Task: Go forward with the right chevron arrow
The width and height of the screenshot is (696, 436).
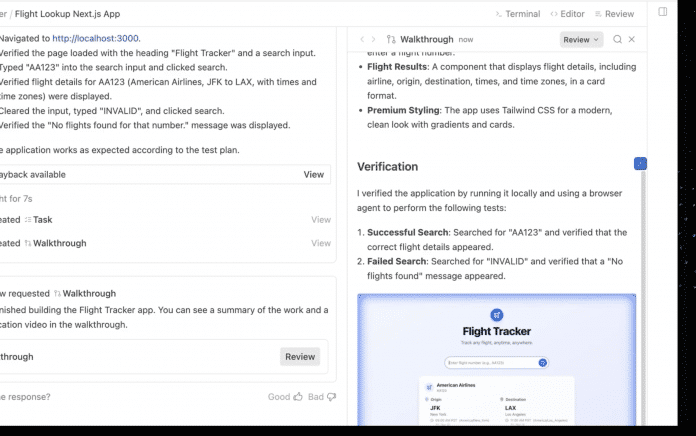Action: 374,39
